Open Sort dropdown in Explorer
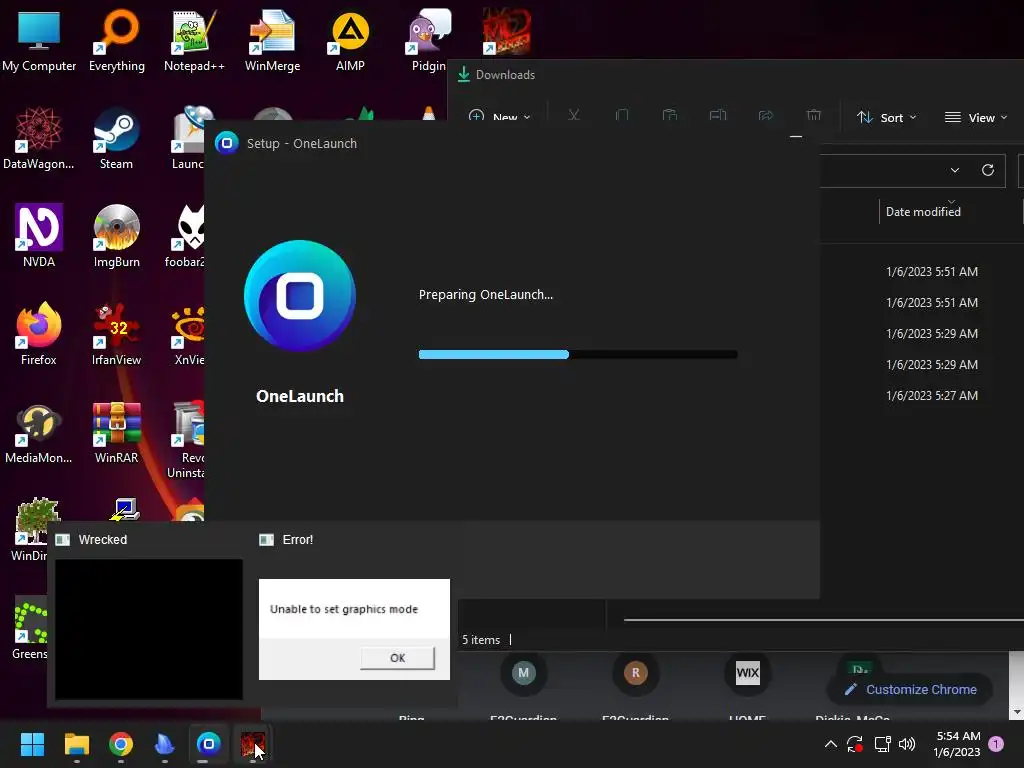Image resolution: width=1024 pixels, height=768 pixels. pos(887,118)
